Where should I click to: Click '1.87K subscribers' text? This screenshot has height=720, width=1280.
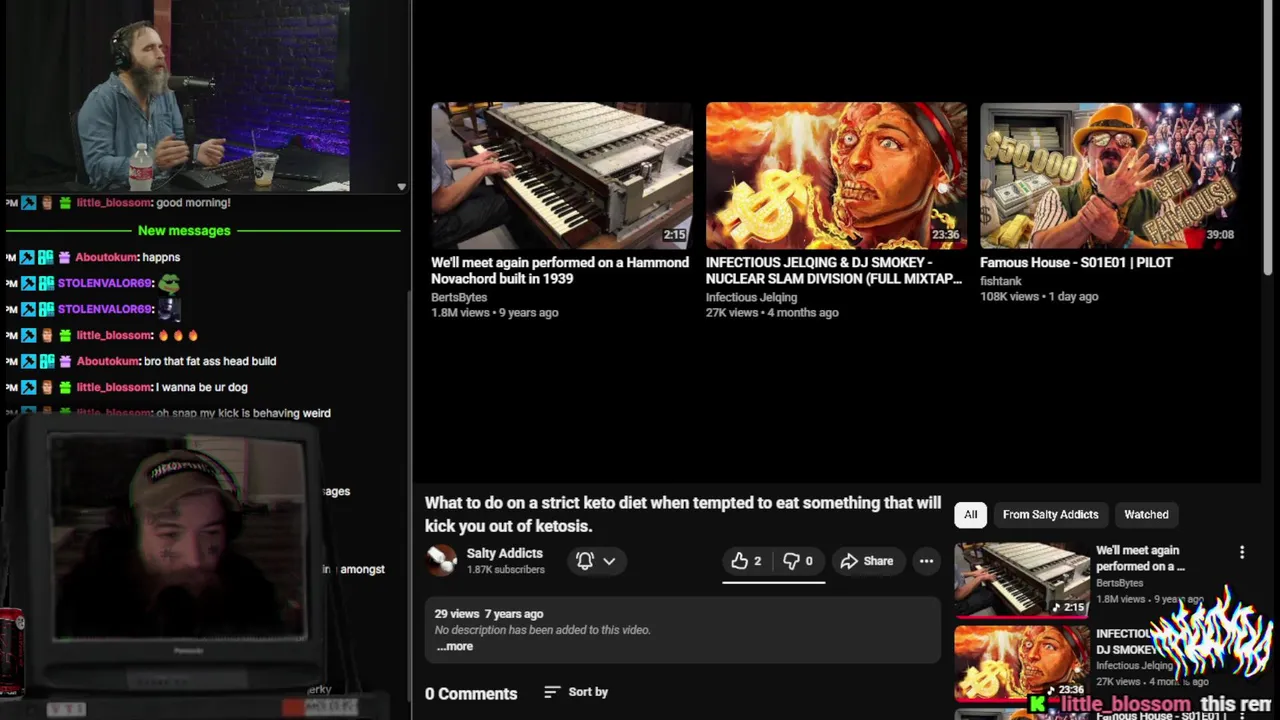pyautogui.click(x=506, y=570)
